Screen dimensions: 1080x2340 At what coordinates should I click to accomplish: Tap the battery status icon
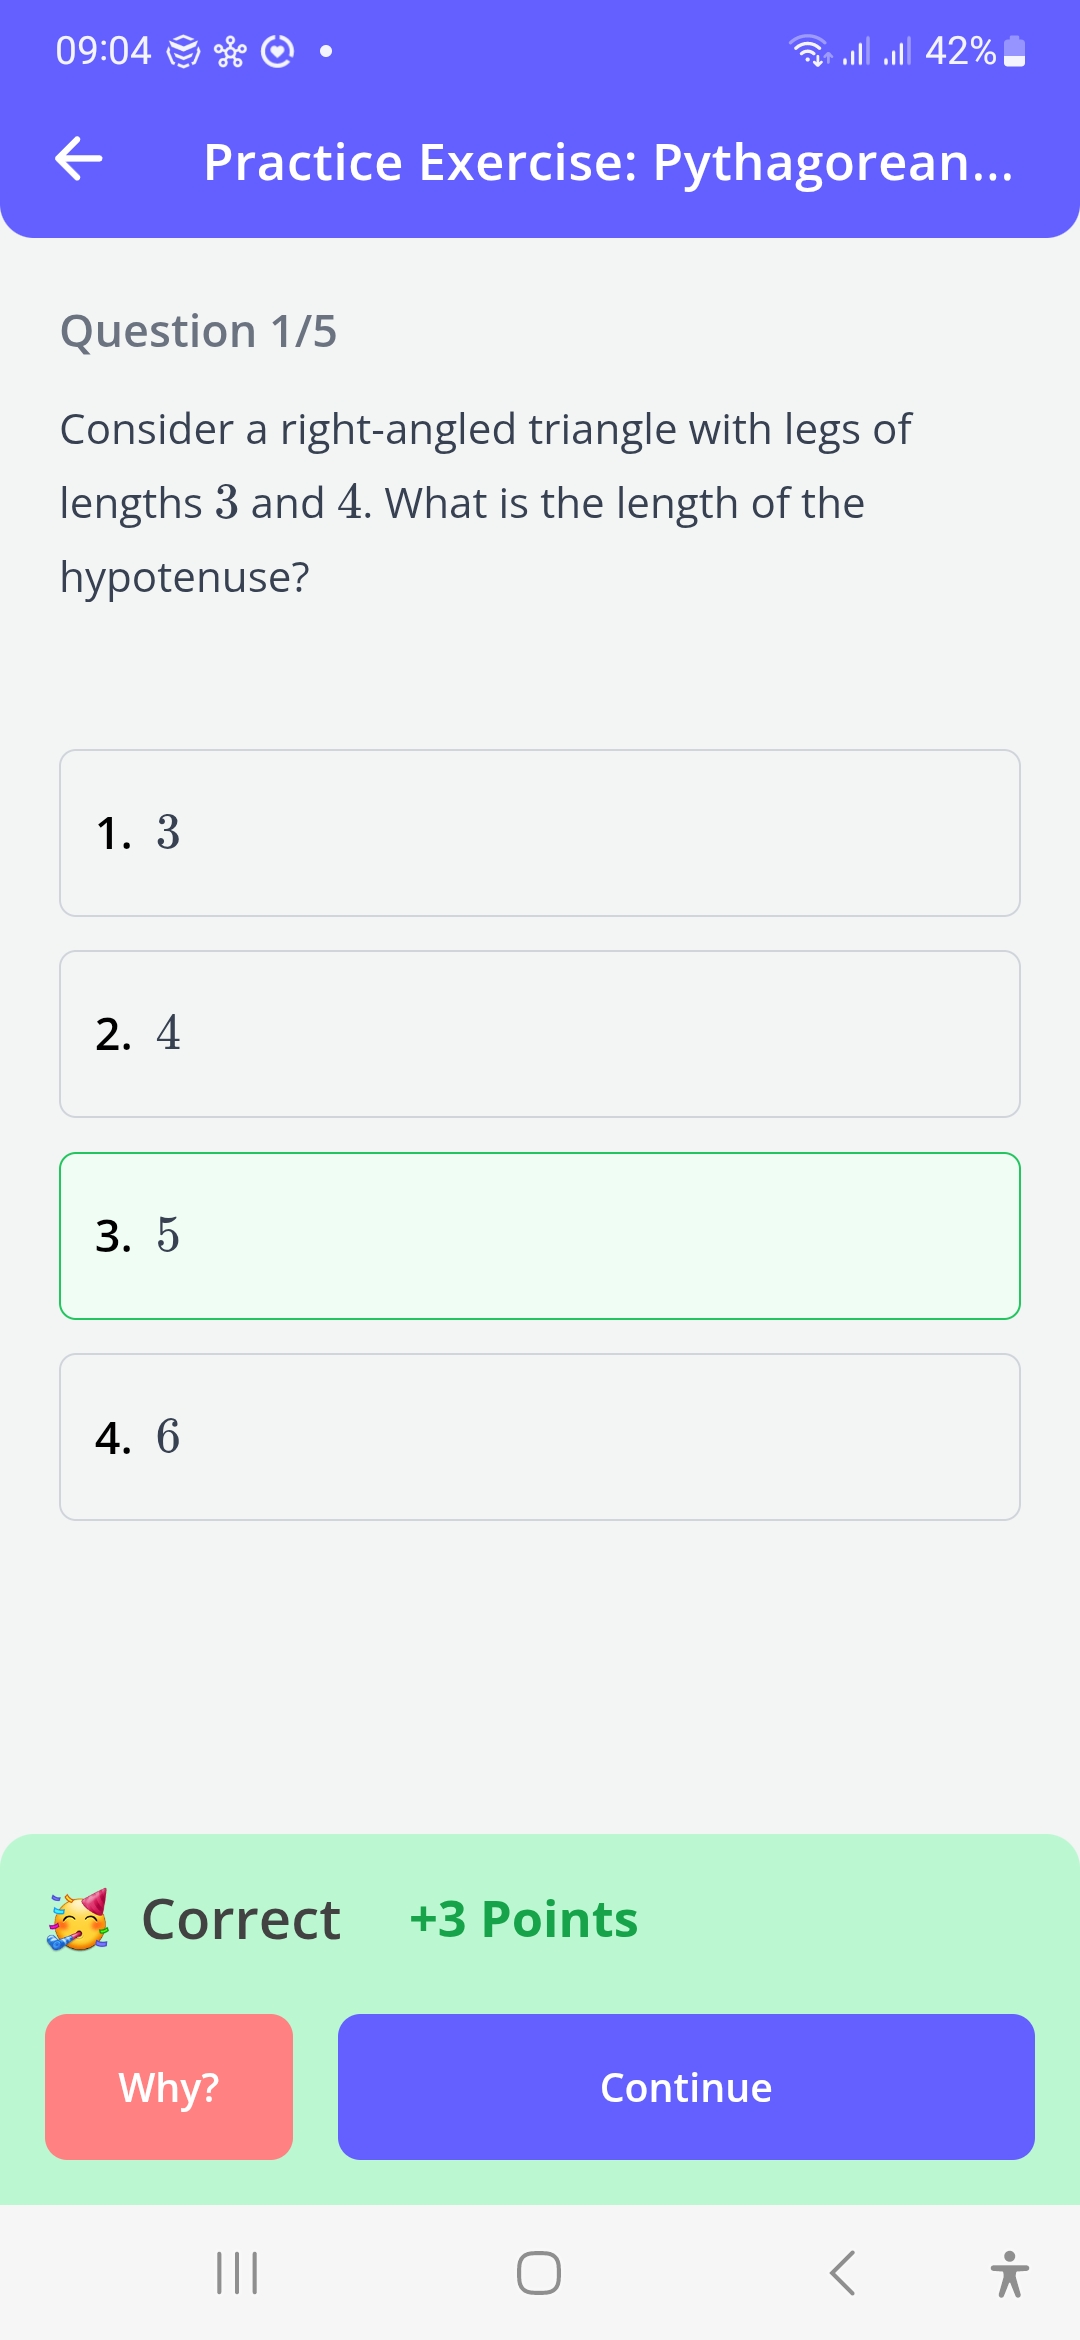click(1014, 51)
